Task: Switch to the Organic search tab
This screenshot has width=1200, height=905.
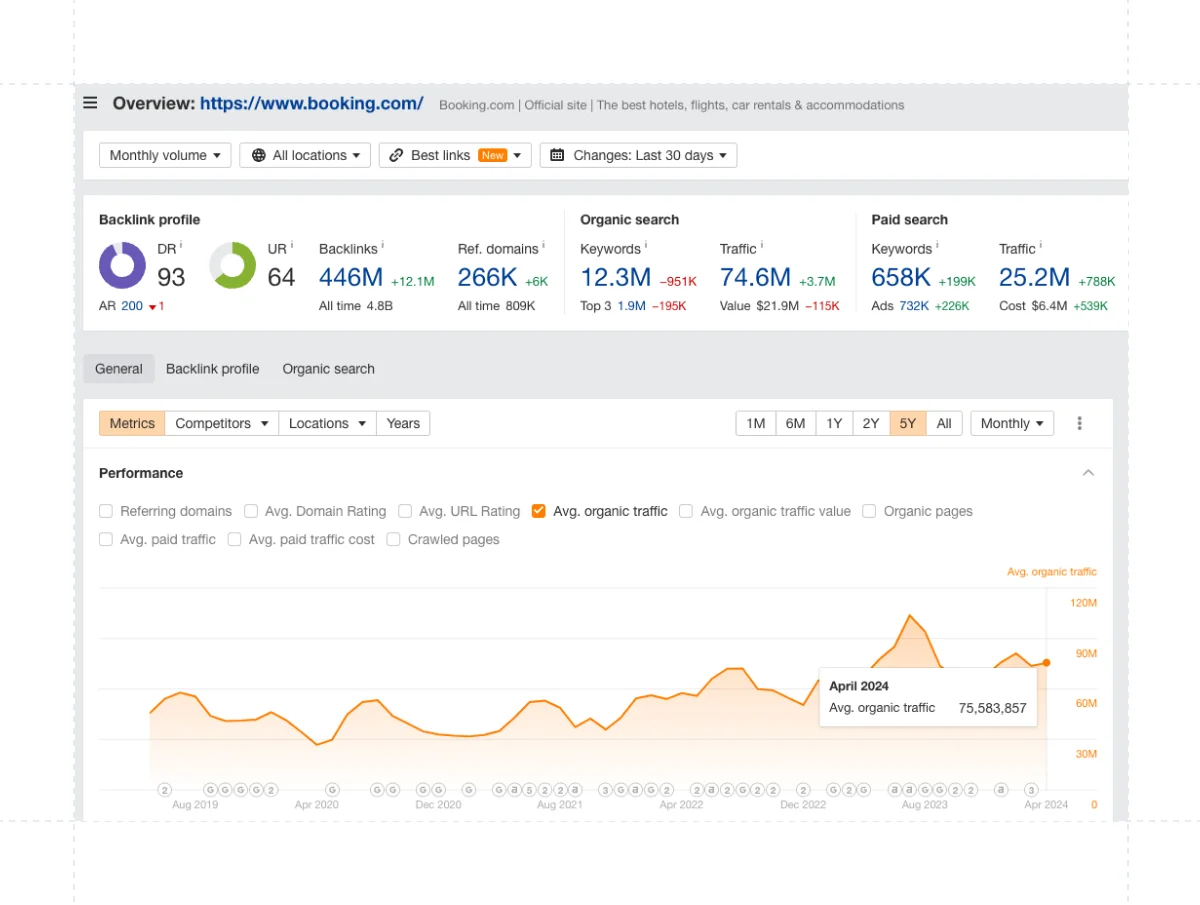Action: [328, 369]
